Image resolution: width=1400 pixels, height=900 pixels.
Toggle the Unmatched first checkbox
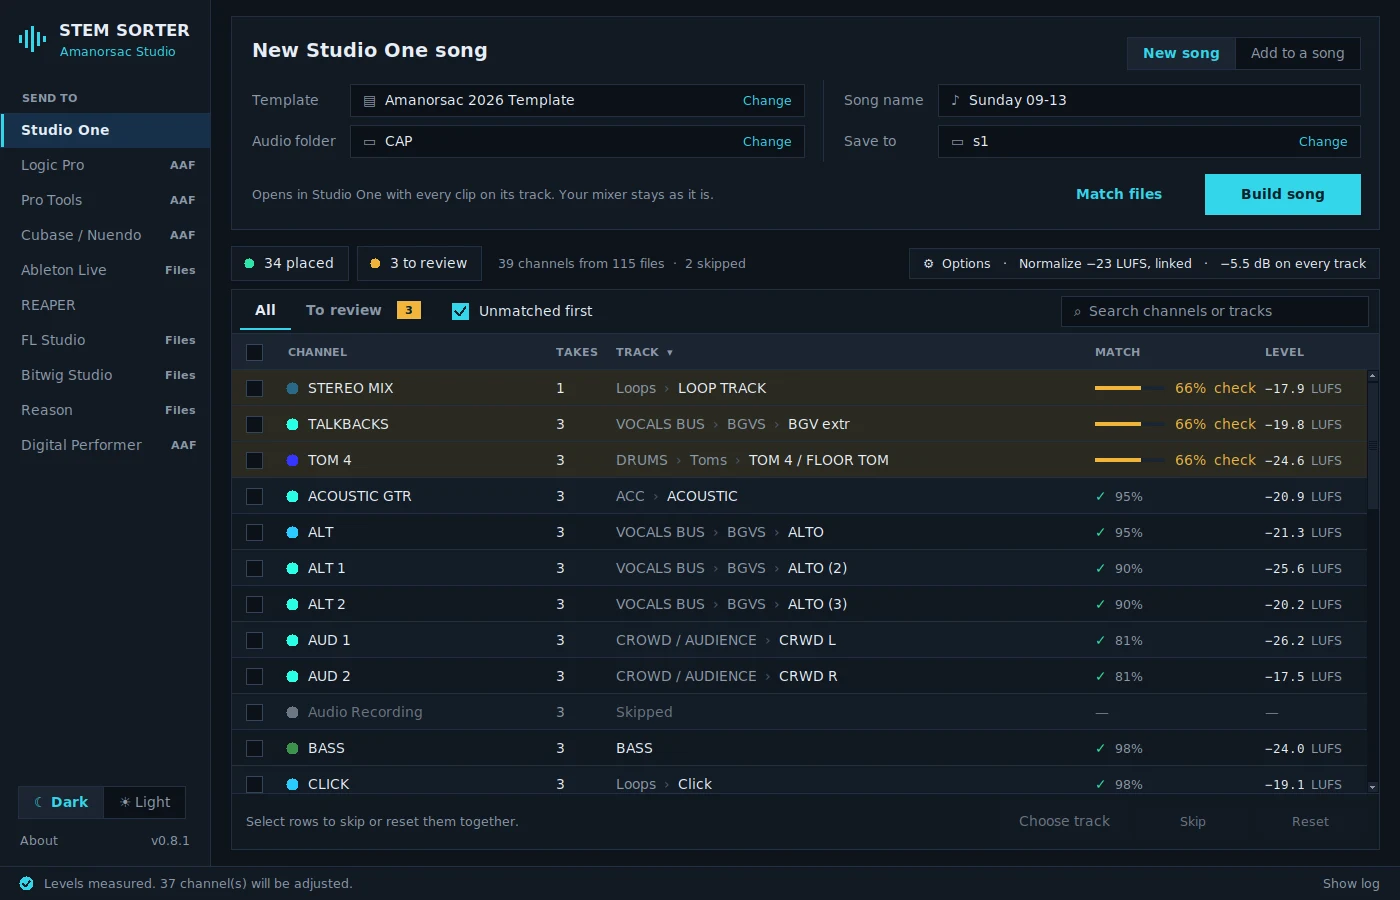click(460, 311)
